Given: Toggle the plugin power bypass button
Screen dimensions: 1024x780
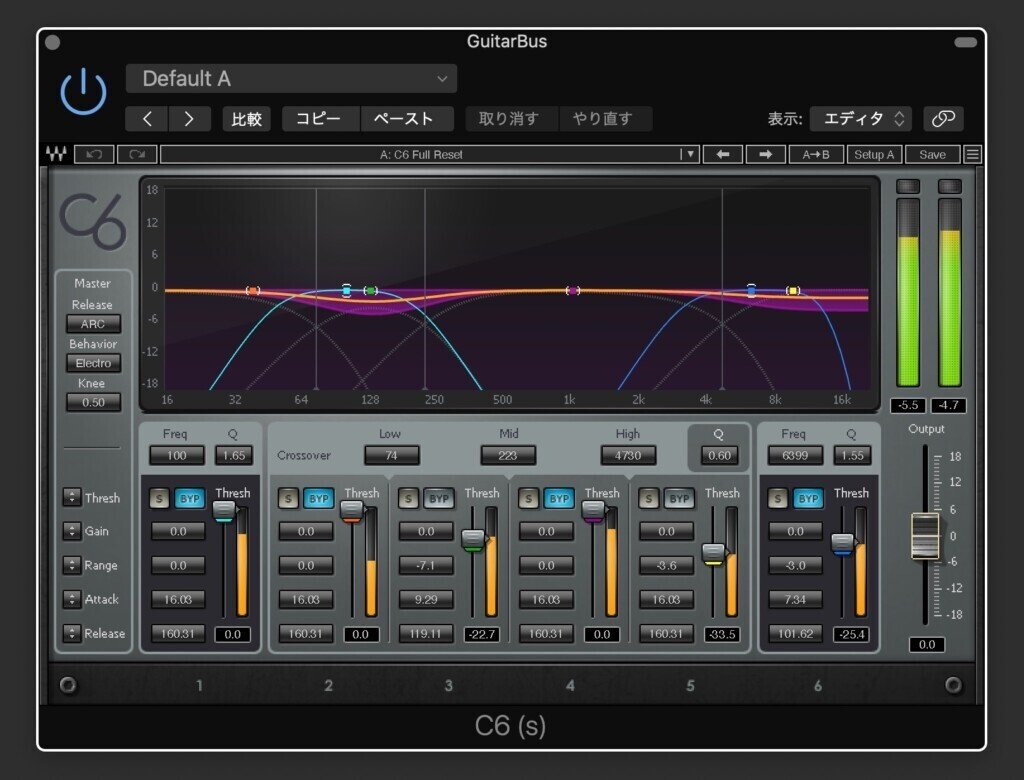Looking at the screenshot, I should tap(84, 92).
